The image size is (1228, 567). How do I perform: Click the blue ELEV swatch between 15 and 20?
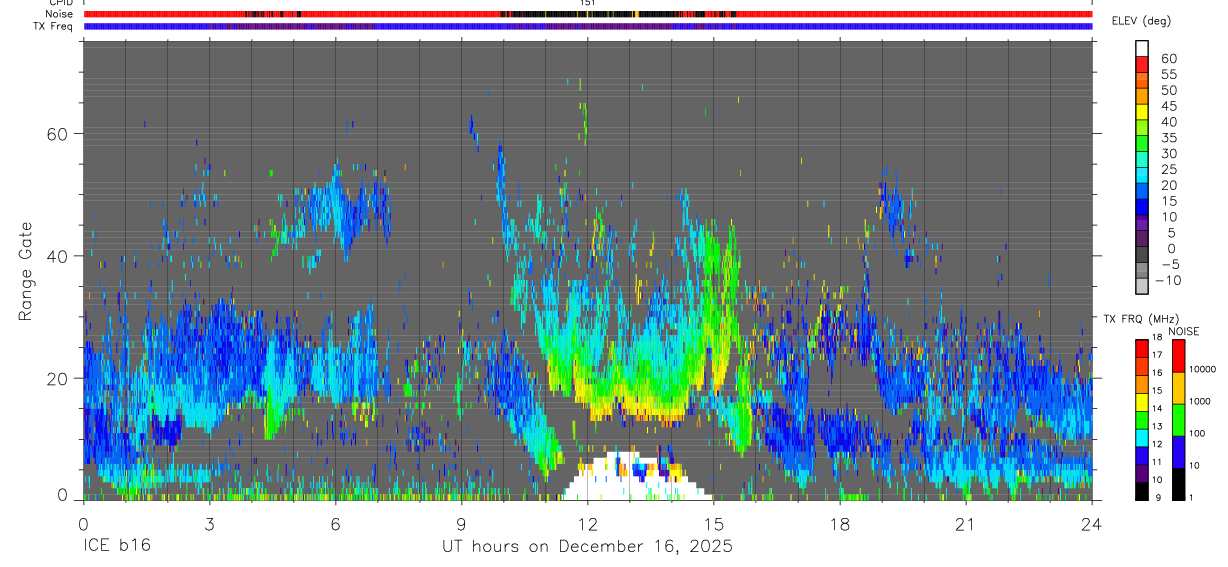1142,191
